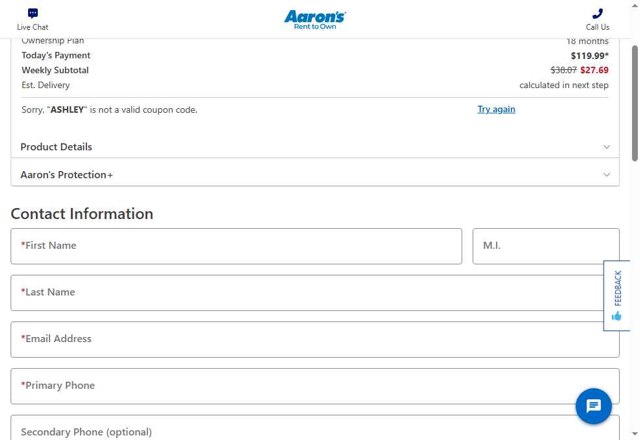Click the Today's Payment label
The width and height of the screenshot is (640, 440).
pyautogui.click(x=56, y=55)
